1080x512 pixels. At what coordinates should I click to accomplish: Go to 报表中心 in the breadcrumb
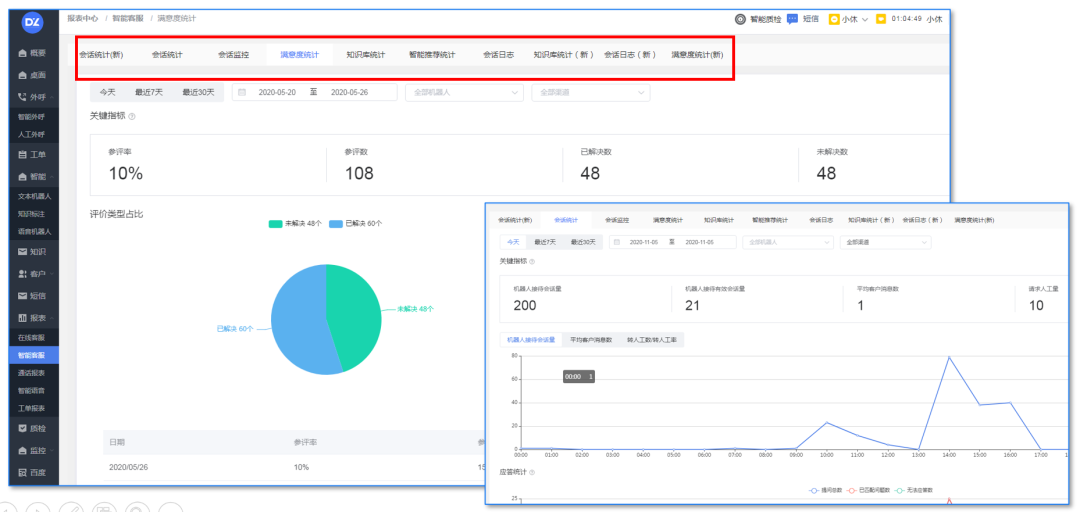point(81,19)
